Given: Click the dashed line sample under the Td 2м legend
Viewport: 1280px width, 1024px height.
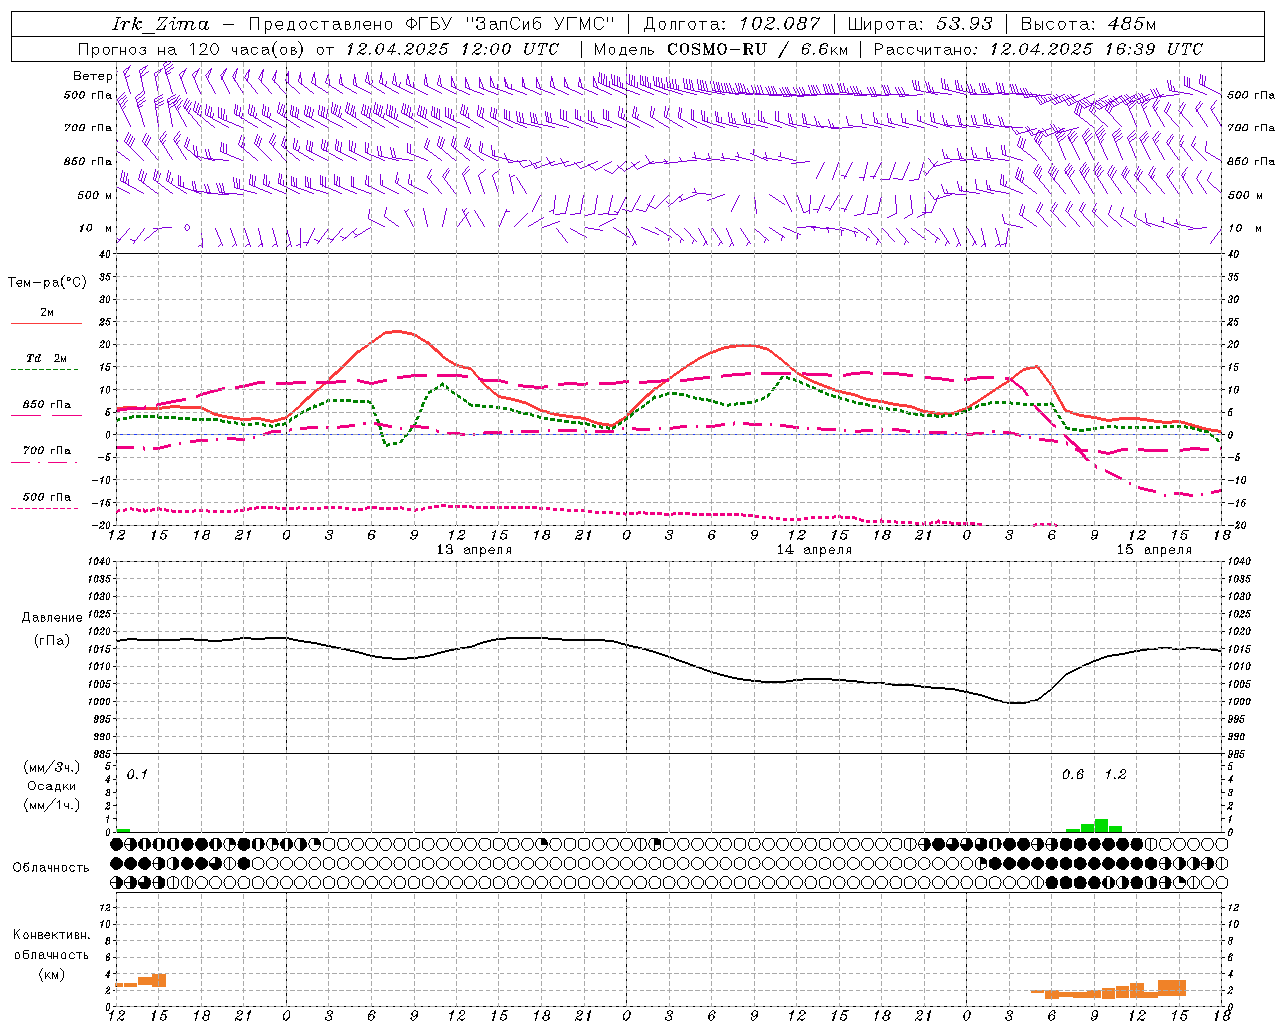Looking at the screenshot, I should coord(46,370).
